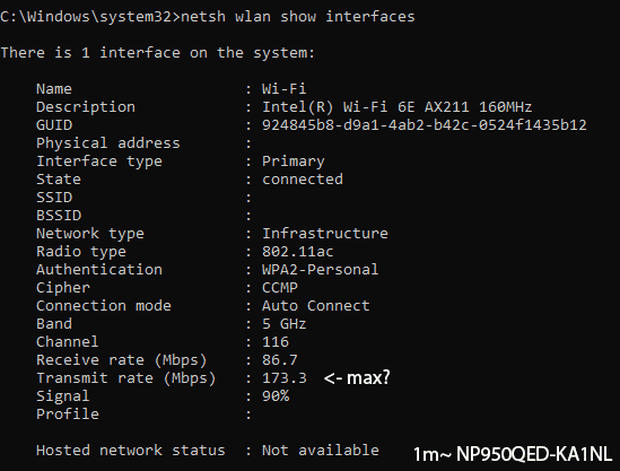Image resolution: width=620 pixels, height=471 pixels.
Task: Click the State value connected
Action: (302, 179)
